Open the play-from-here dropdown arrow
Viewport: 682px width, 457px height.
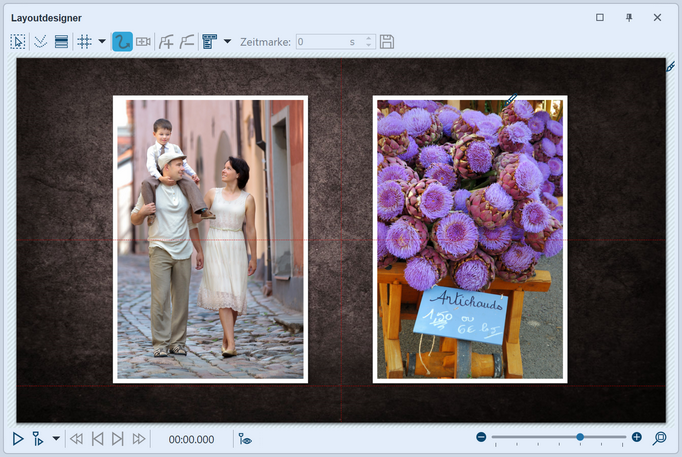(55, 439)
